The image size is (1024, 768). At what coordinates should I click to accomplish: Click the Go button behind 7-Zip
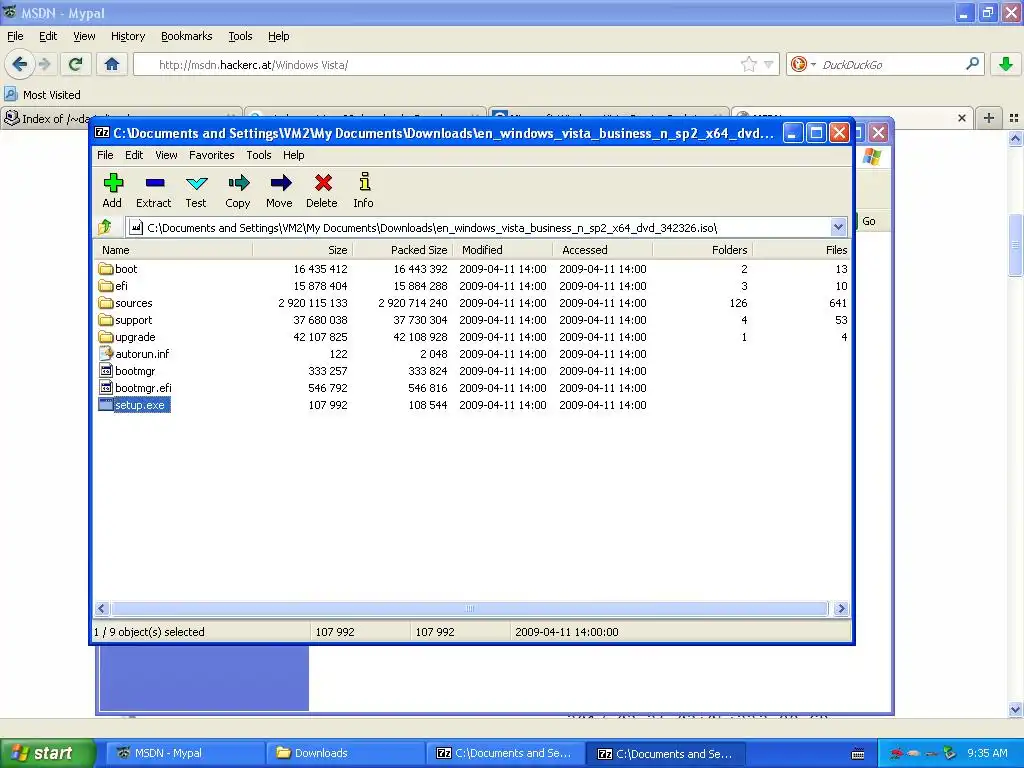(x=869, y=221)
